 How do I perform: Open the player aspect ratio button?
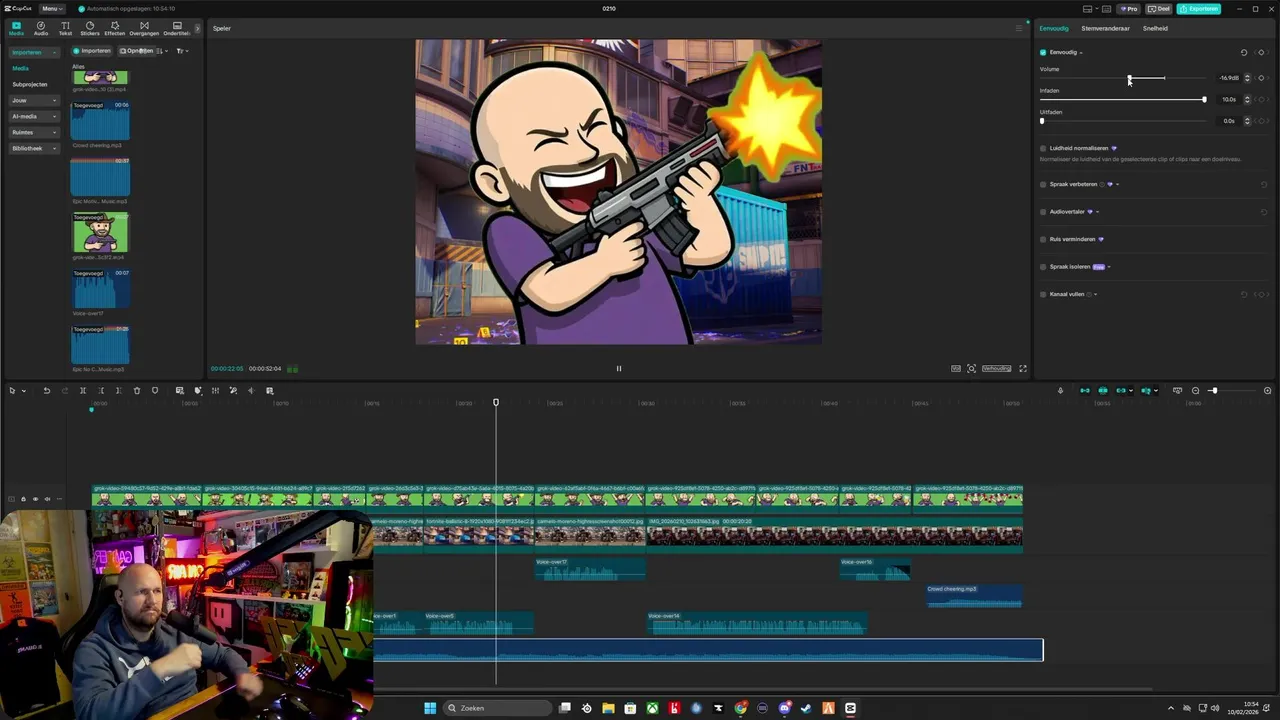pyautogui.click(x=996, y=368)
